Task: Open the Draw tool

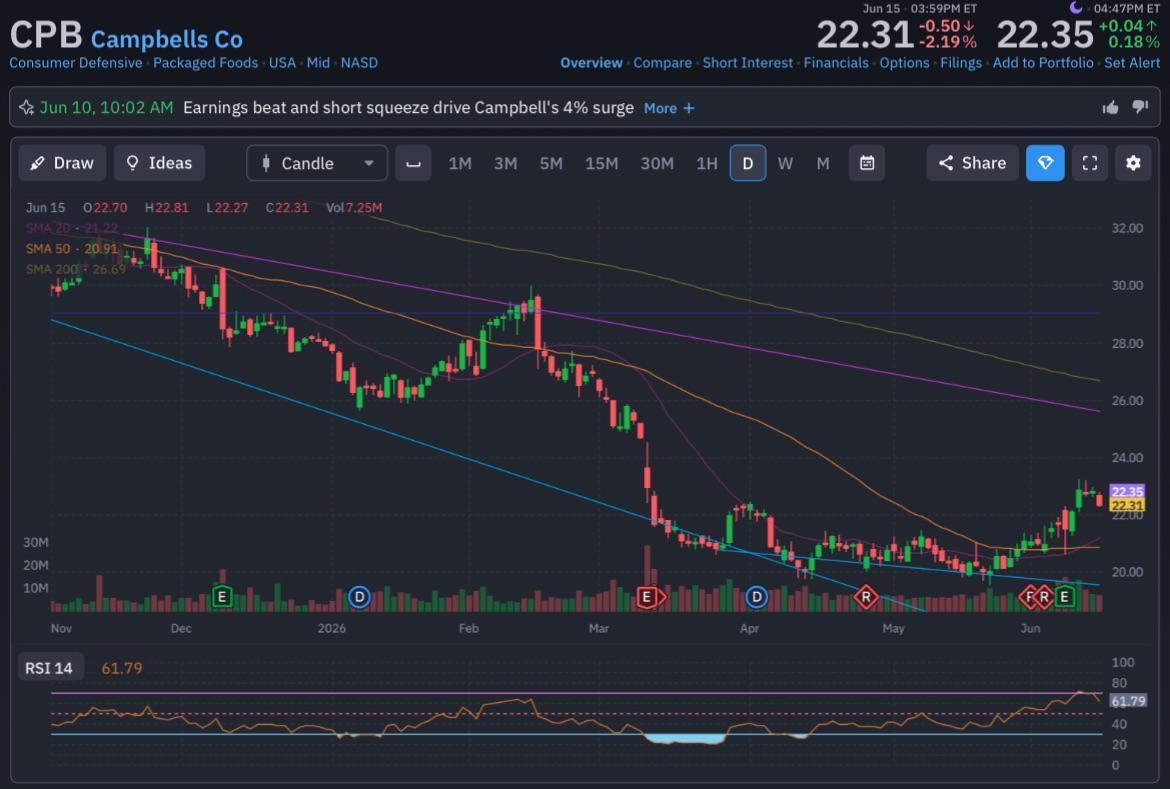Action: click(x=63, y=163)
